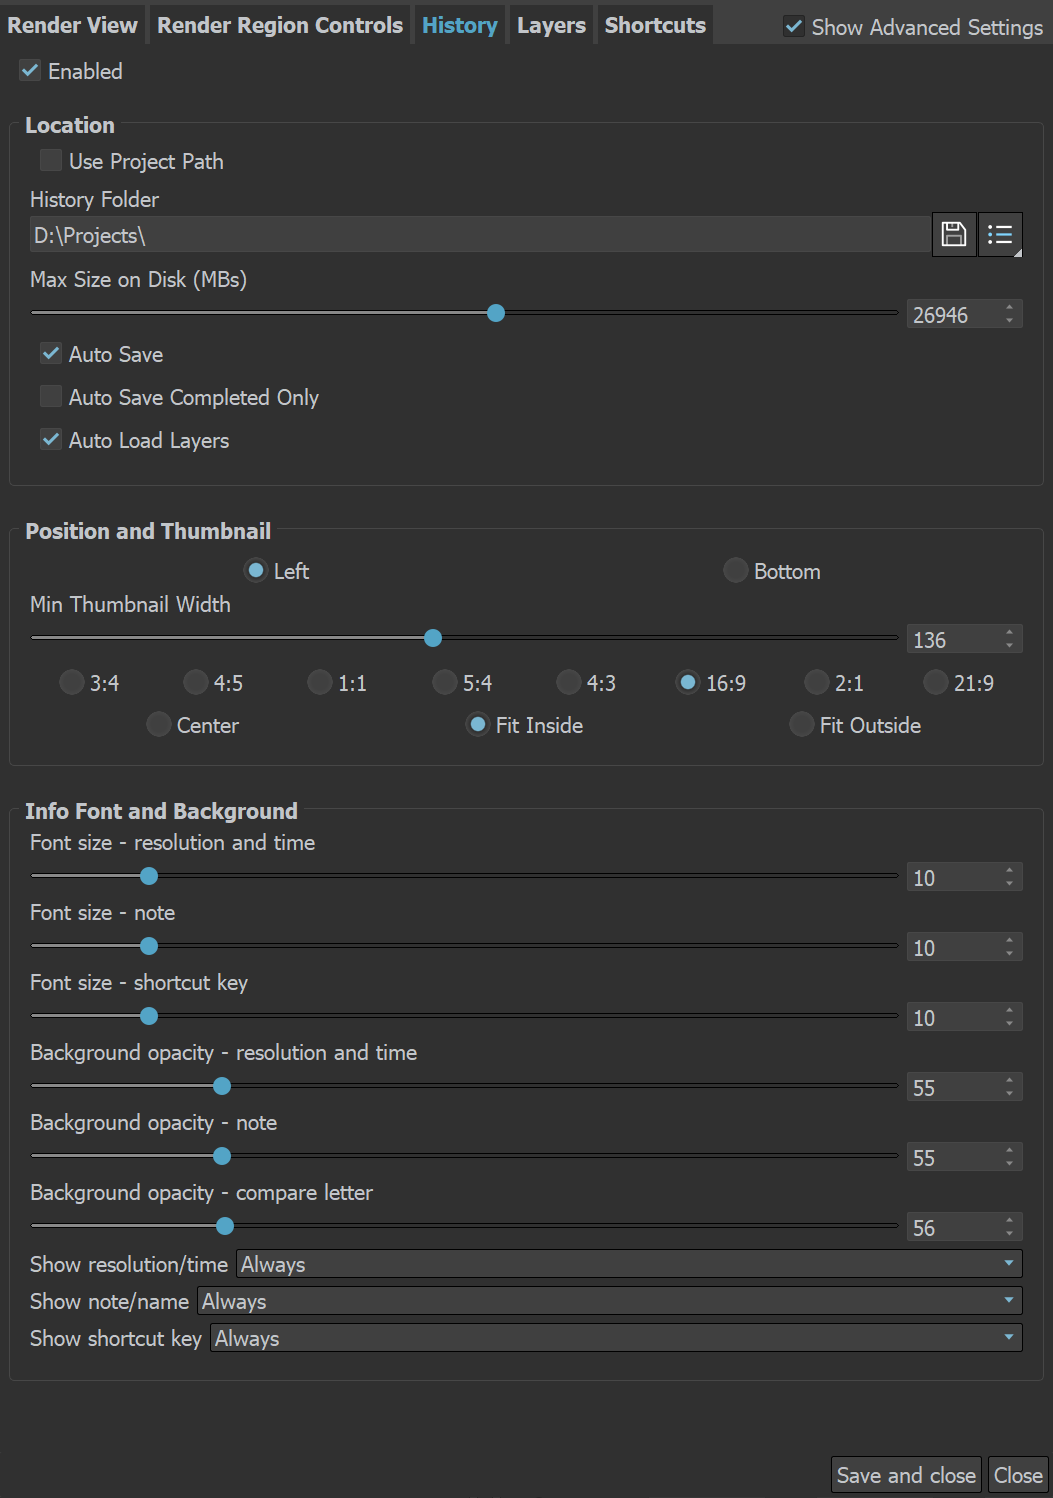
Task: Toggle Show Advanced Settings
Action: click(x=794, y=27)
